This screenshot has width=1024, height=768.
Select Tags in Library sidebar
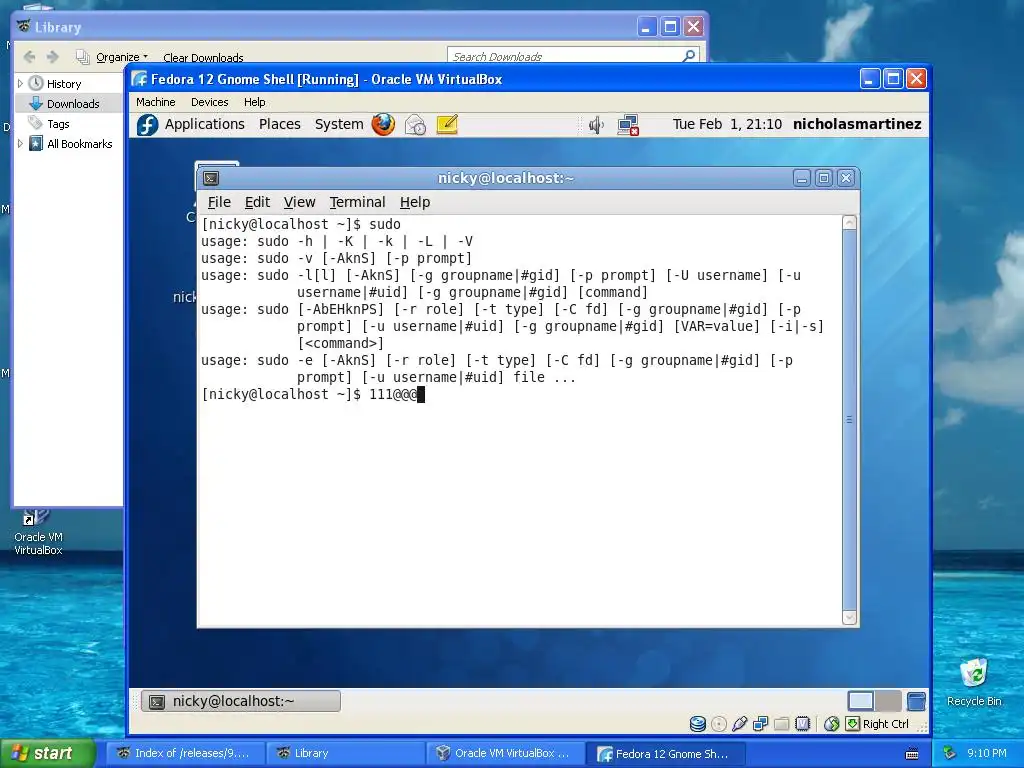(x=58, y=123)
